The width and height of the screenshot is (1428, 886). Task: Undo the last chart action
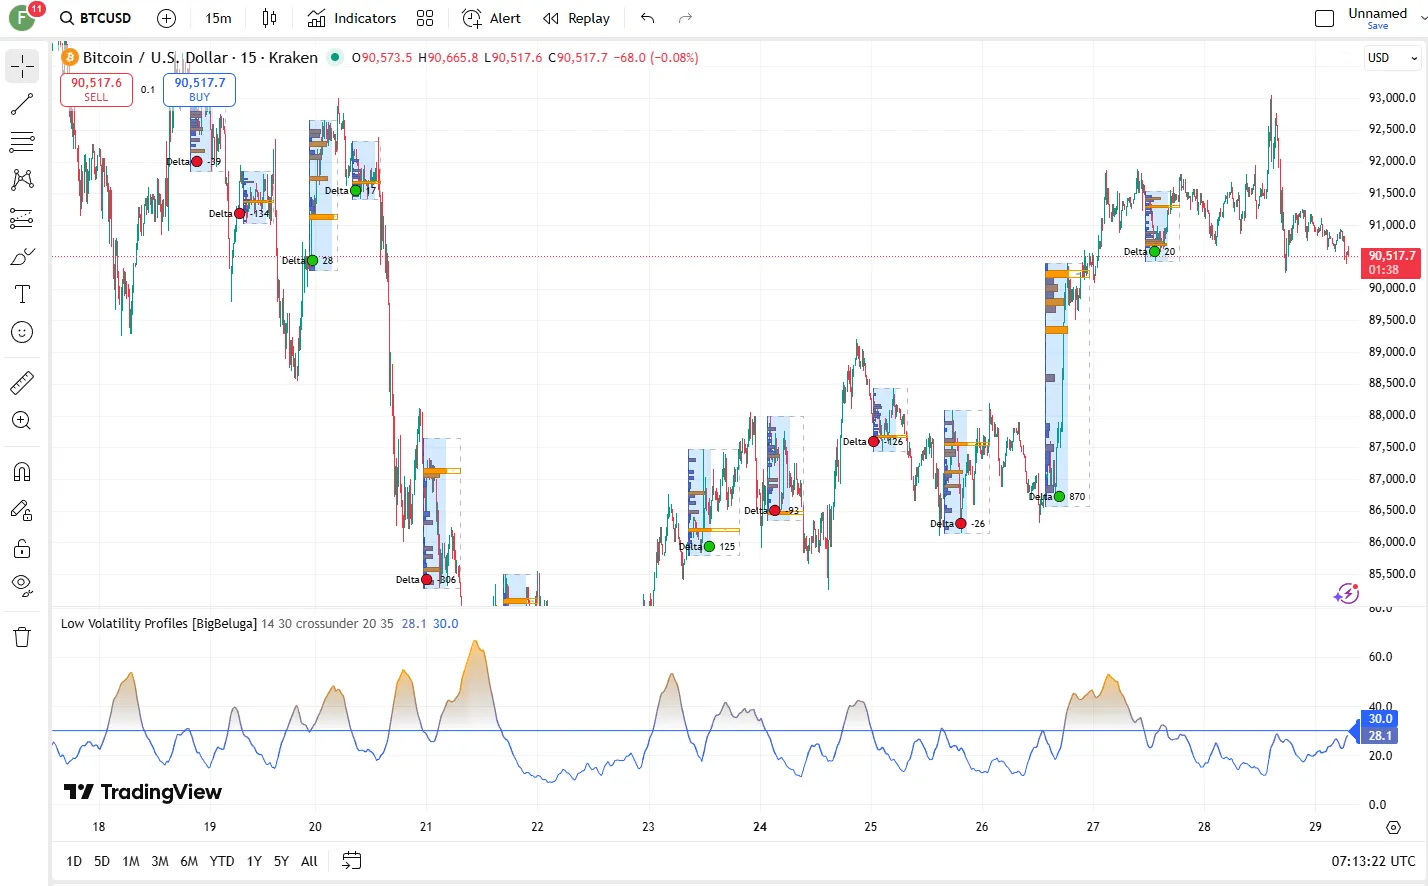click(x=648, y=18)
